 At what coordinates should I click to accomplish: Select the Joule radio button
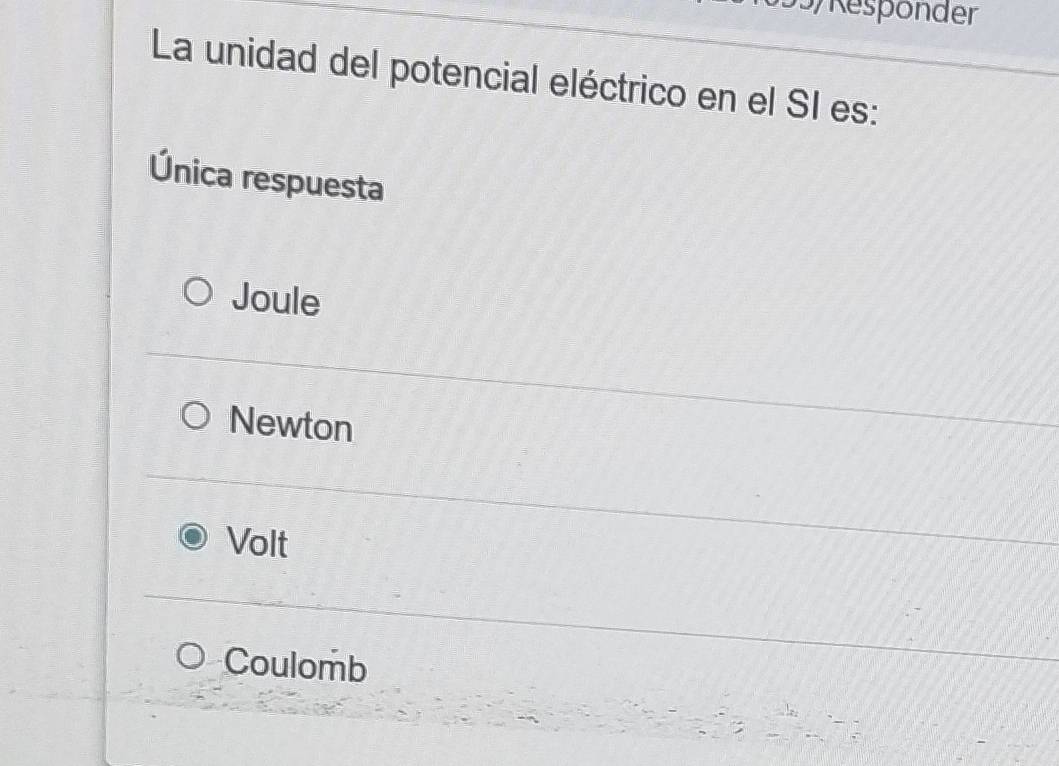click(198, 289)
